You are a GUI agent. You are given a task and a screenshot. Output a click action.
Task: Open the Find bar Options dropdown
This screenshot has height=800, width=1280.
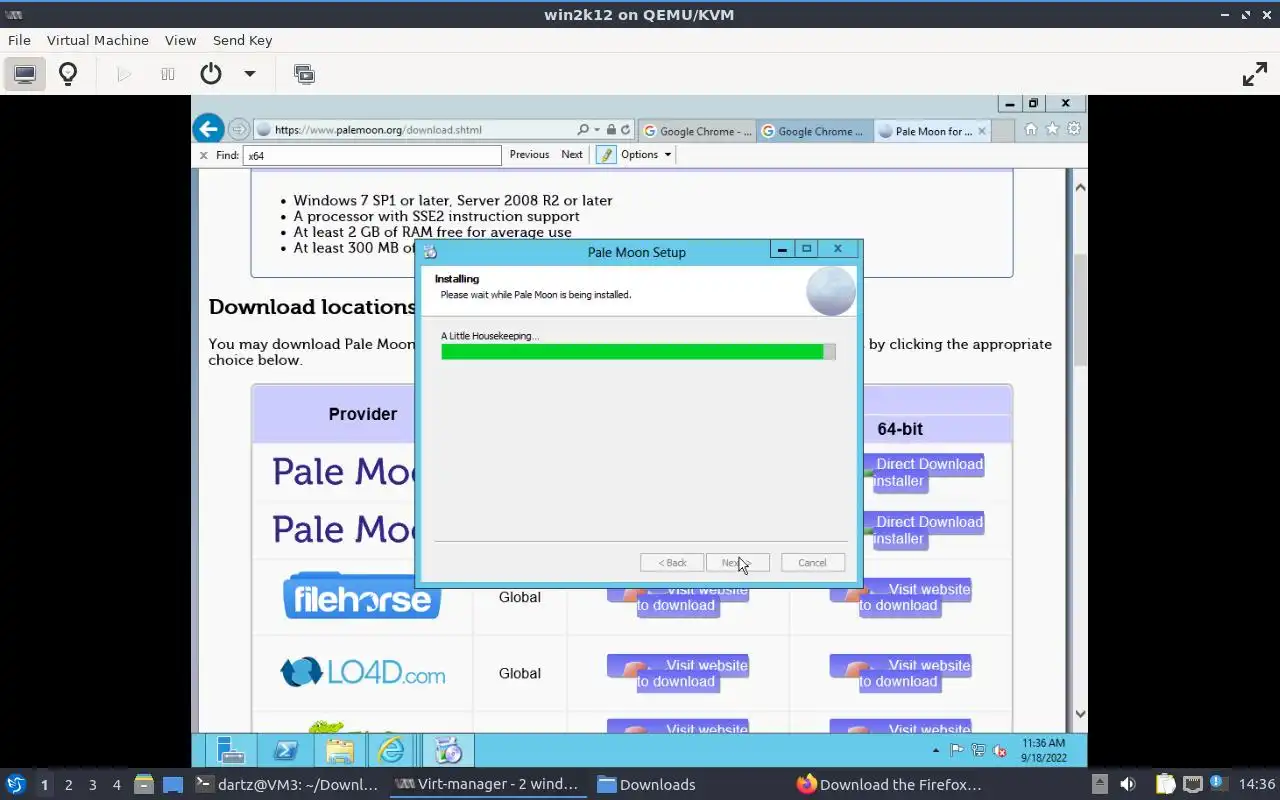point(646,154)
